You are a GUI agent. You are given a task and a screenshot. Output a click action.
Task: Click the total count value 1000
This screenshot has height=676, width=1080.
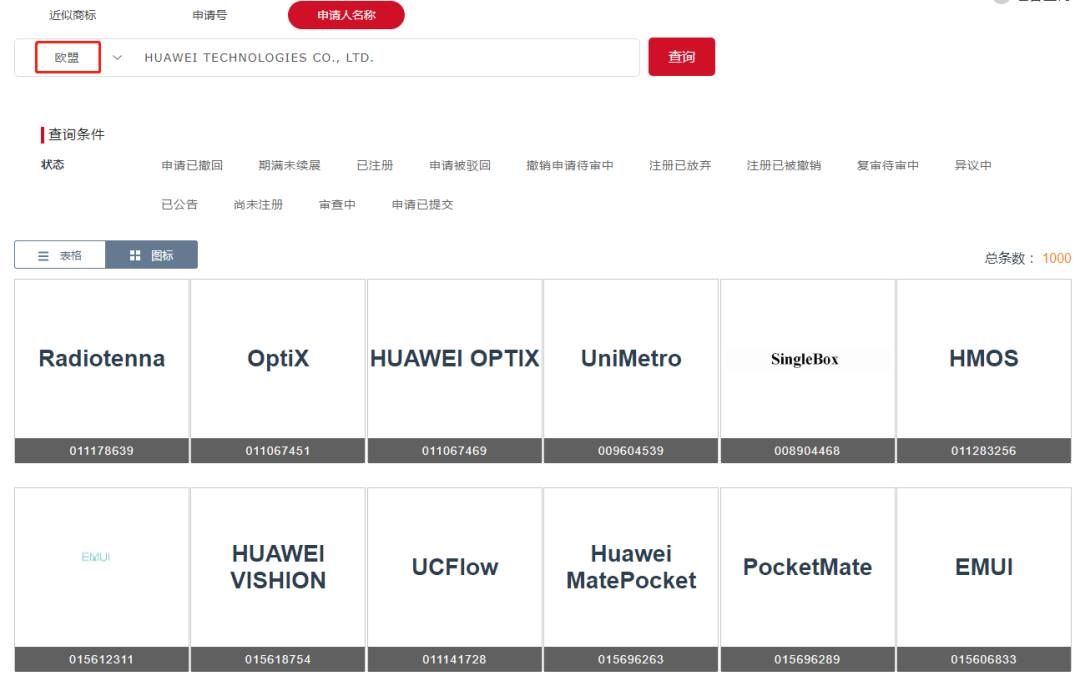point(1057,258)
